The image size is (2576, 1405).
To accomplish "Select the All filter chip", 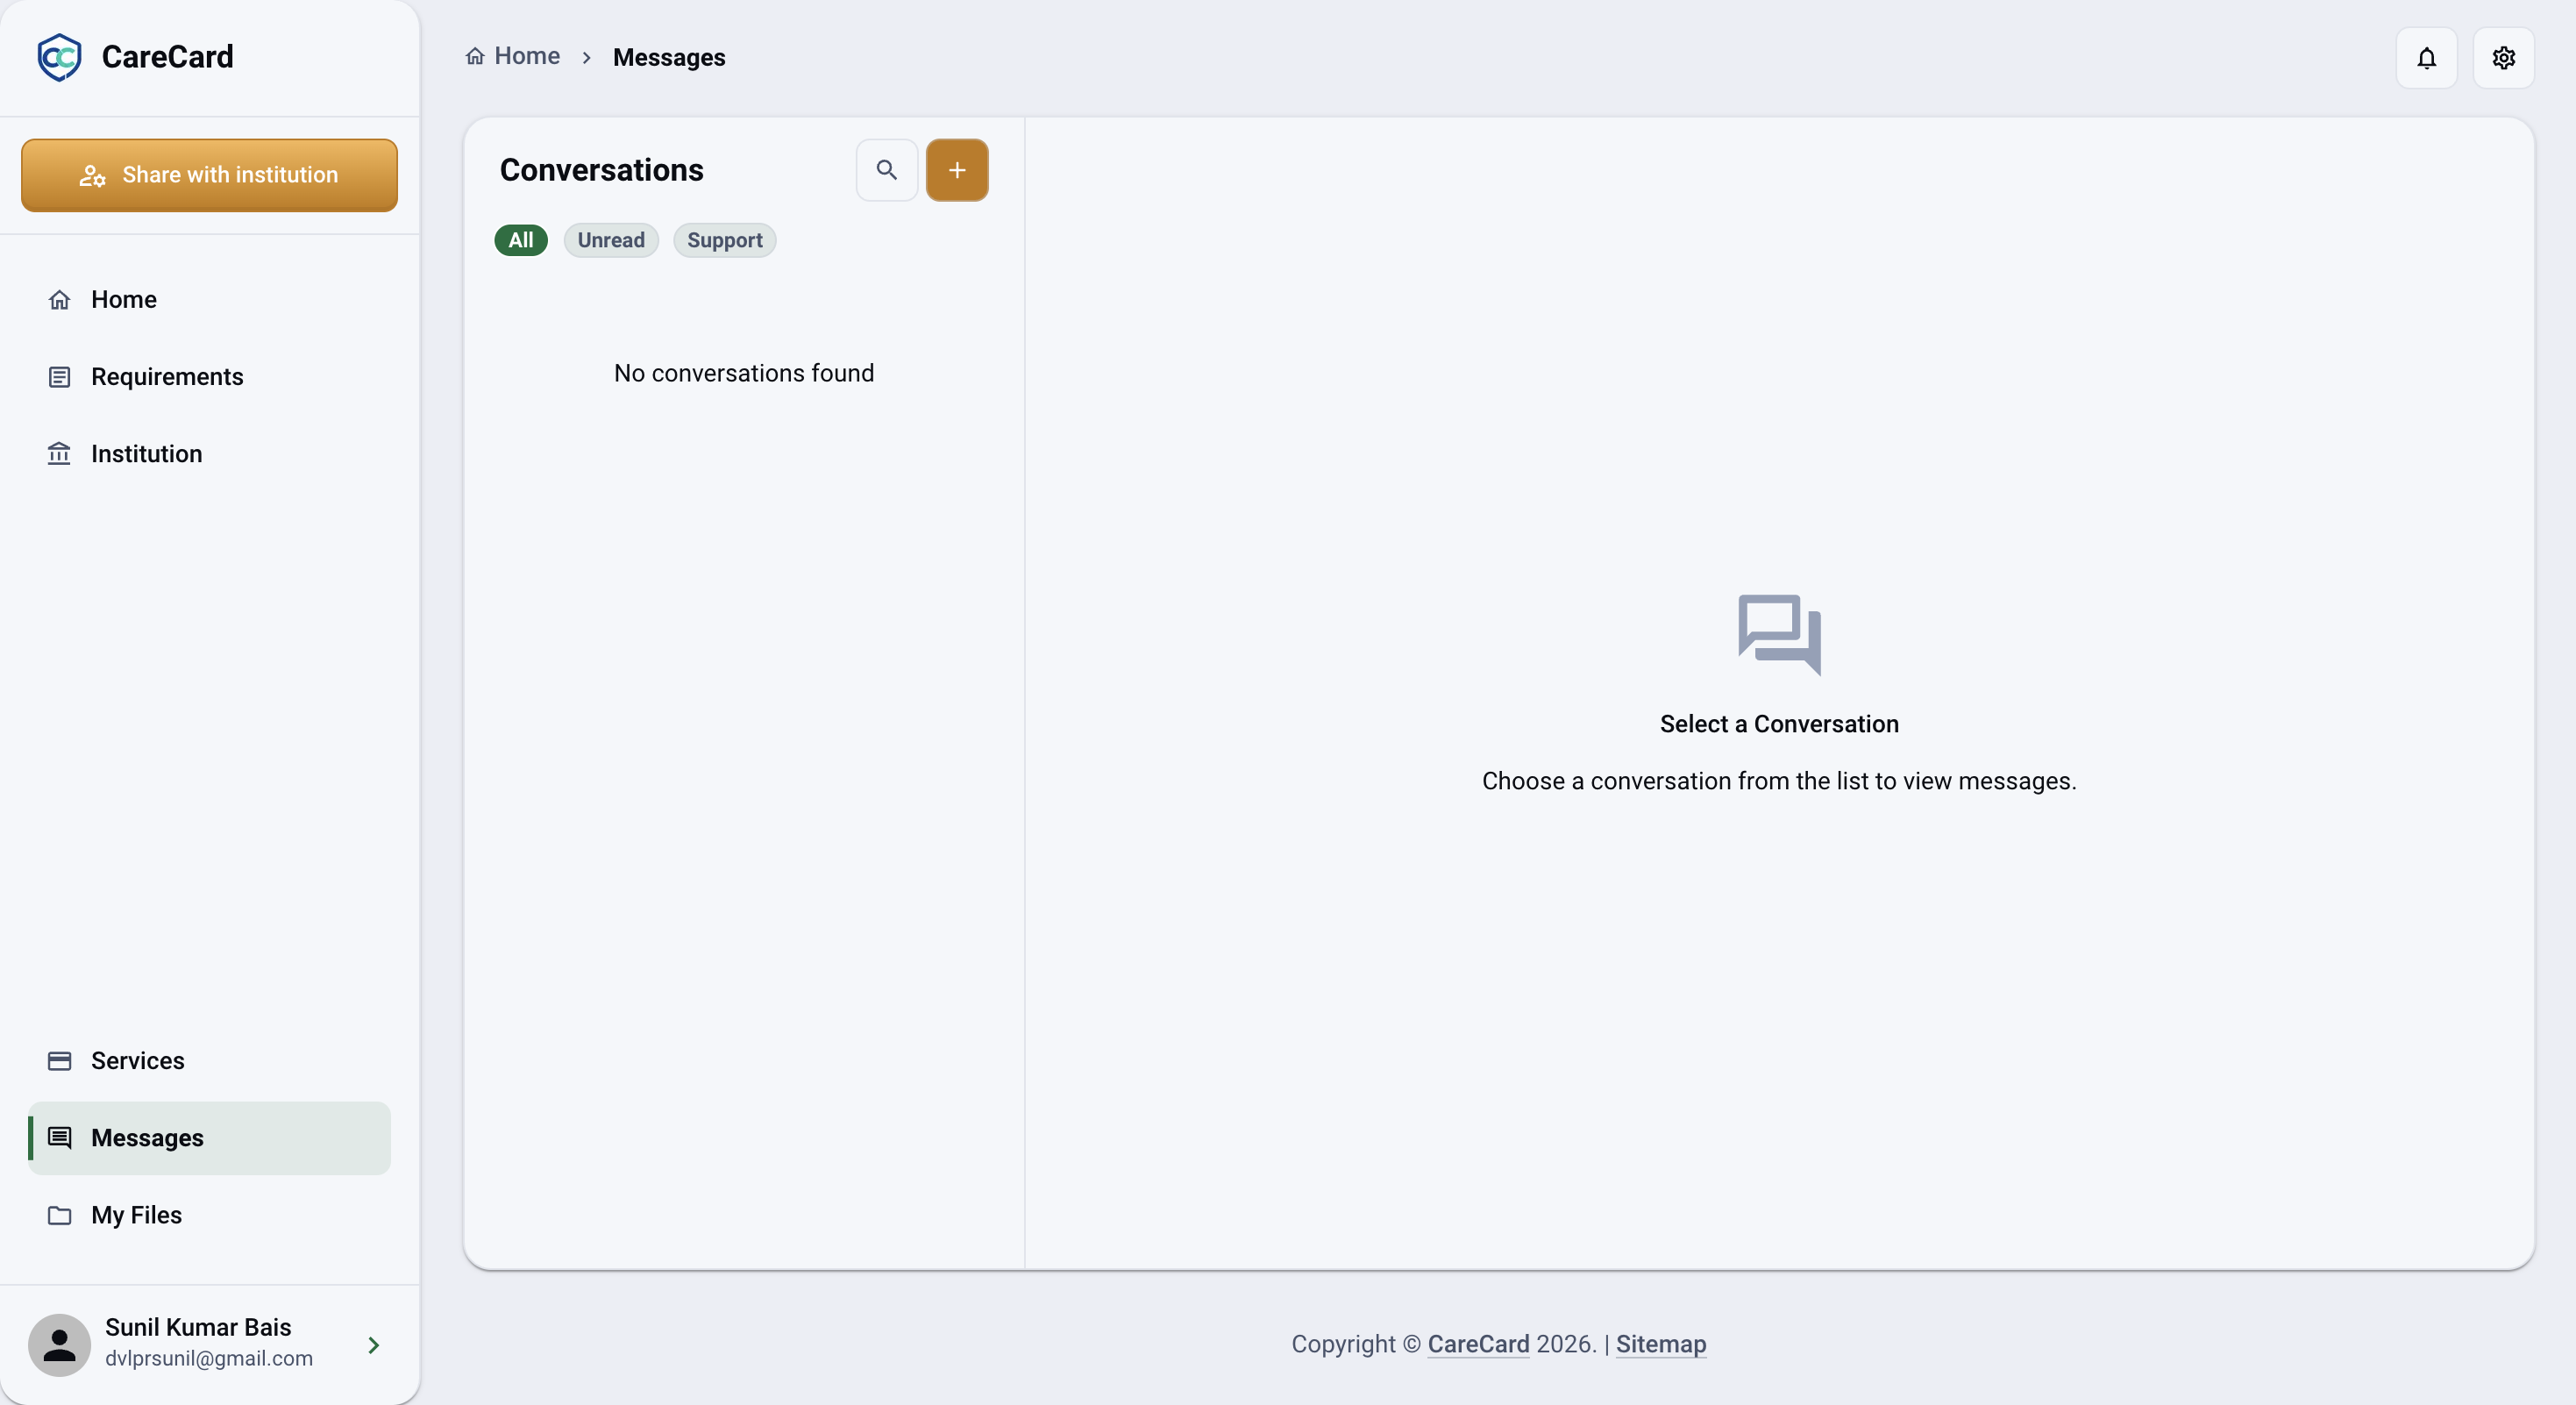I will coord(521,240).
